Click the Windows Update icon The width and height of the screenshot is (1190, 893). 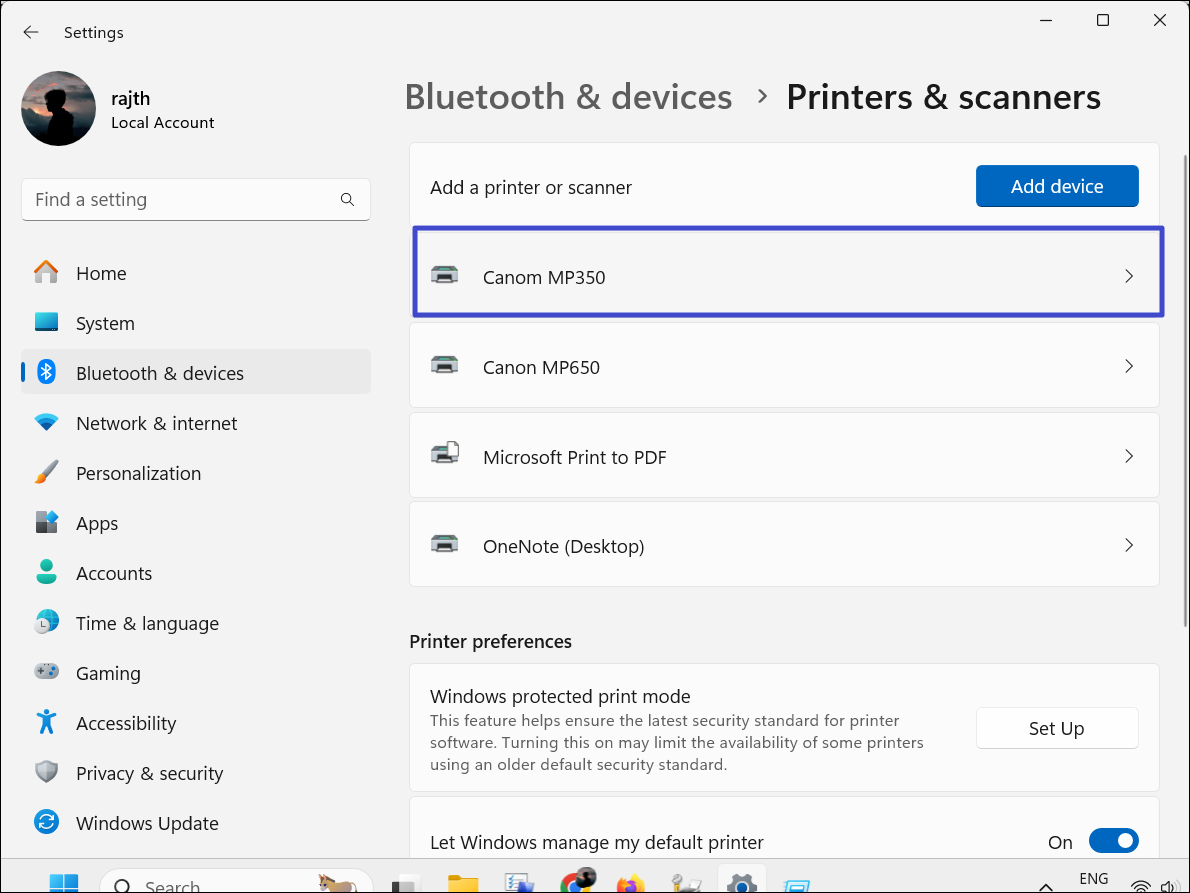(x=46, y=823)
